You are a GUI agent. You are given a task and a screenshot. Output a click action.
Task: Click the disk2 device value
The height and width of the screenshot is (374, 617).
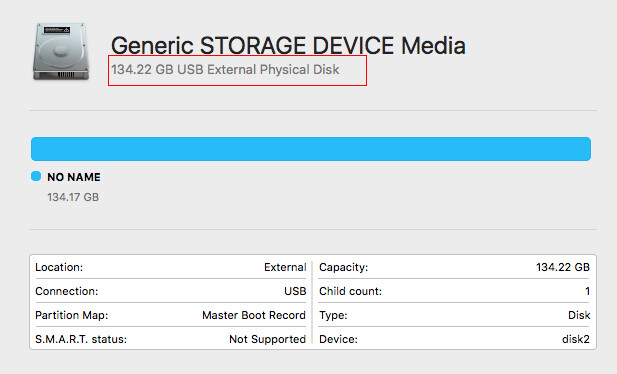click(x=576, y=339)
